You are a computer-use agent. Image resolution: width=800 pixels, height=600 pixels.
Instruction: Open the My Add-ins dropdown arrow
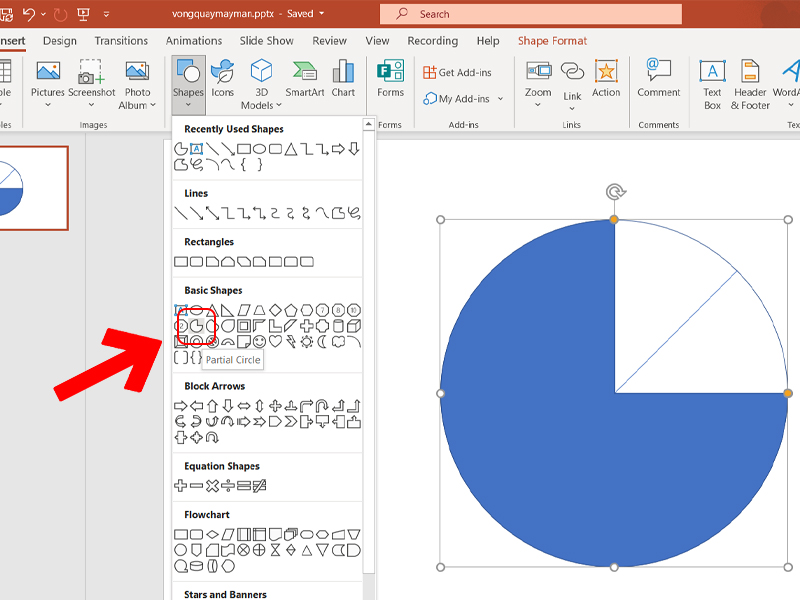point(501,99)
